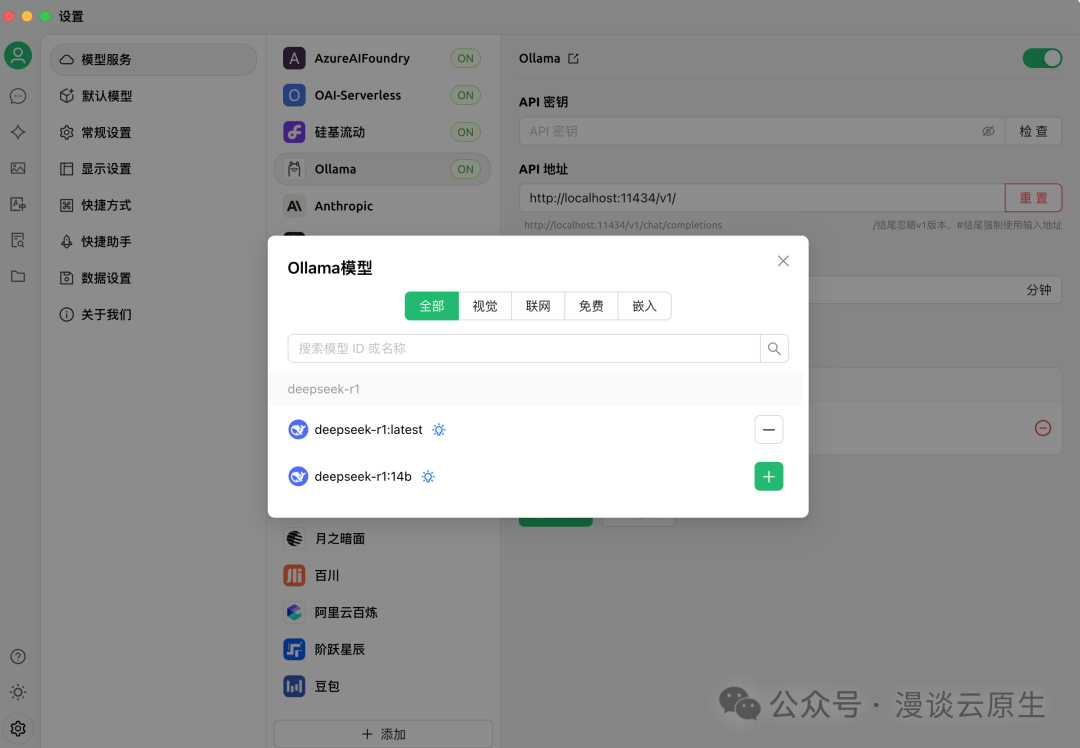Close the Ollama模型 dialog
The width and height of the screenshot is (1080, 748).
coord(783,261)
